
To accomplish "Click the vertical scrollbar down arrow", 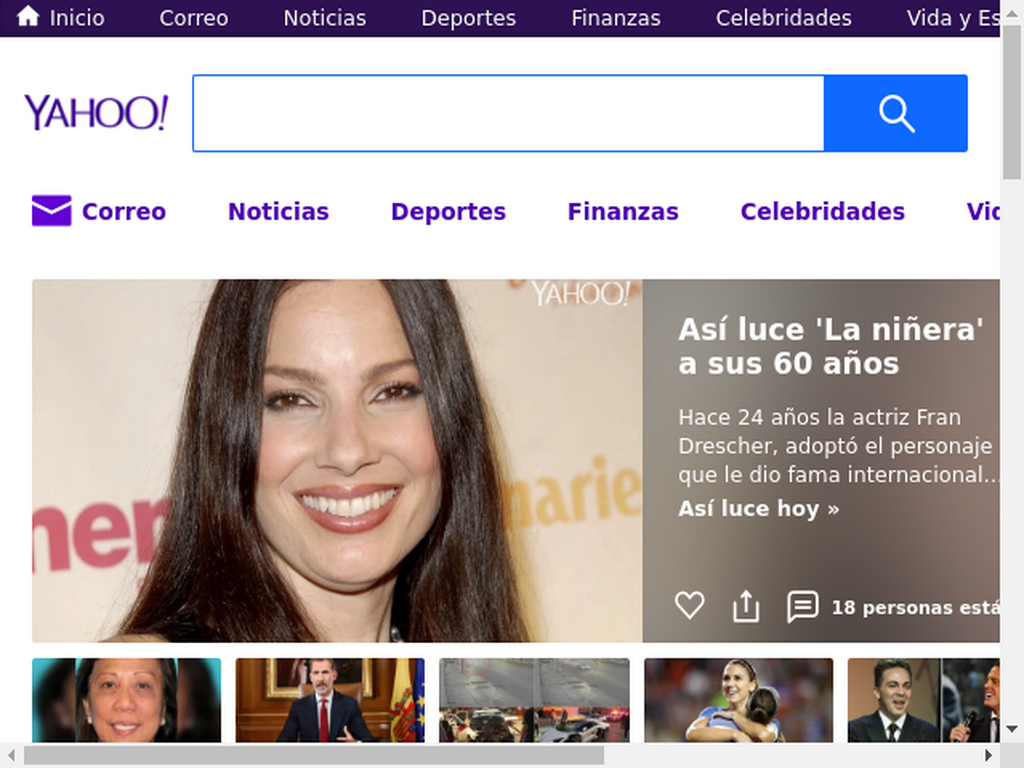I will point(1012,729).
